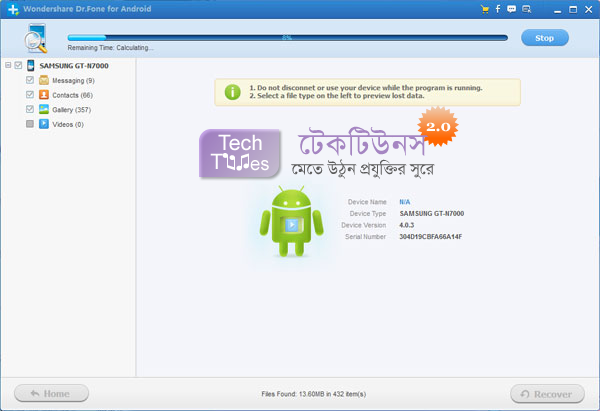This screenshot has height=411, width=600.
Task: Click the device version 4.0.3 value
Action: (x=406, y=225)
